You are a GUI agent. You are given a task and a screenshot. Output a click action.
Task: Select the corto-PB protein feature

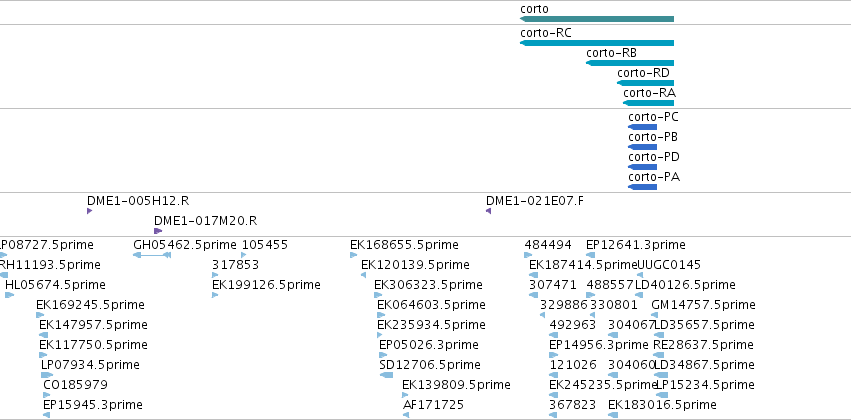[643, 147]
